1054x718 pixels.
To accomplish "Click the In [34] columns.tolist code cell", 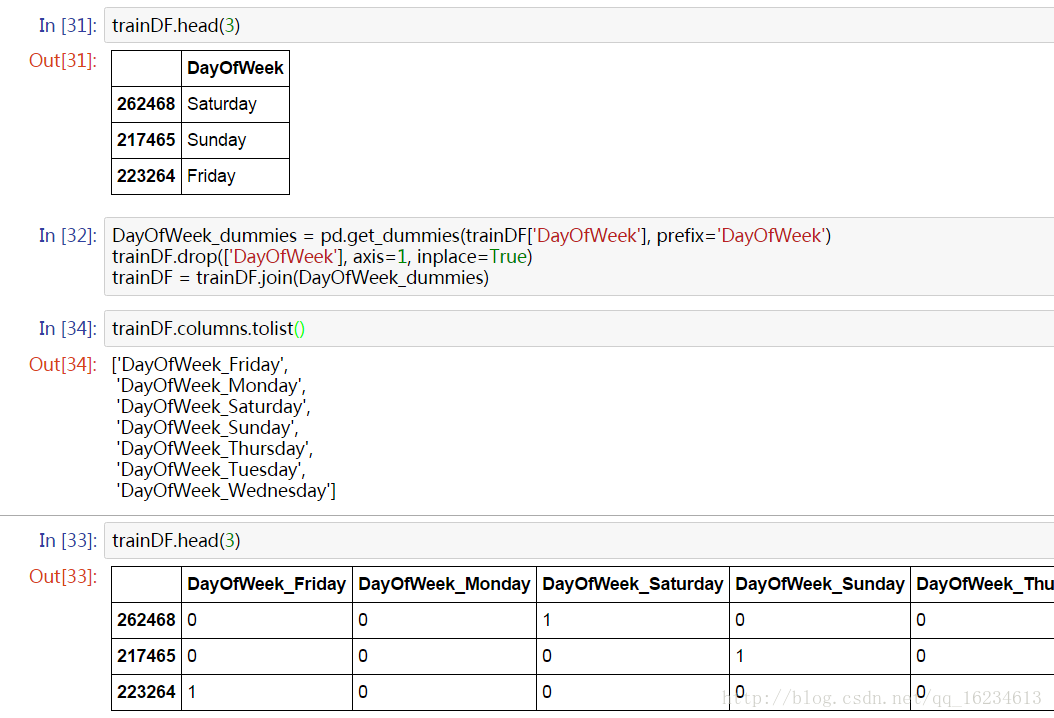I will click(579, 329).
